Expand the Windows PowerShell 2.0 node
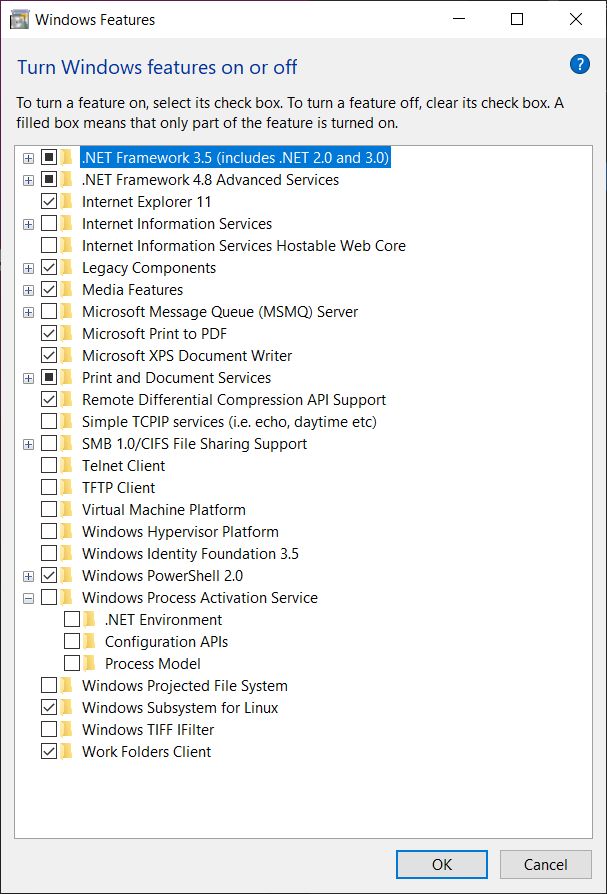Viewport: 607px width, 894px height. (x=28, y=577)
